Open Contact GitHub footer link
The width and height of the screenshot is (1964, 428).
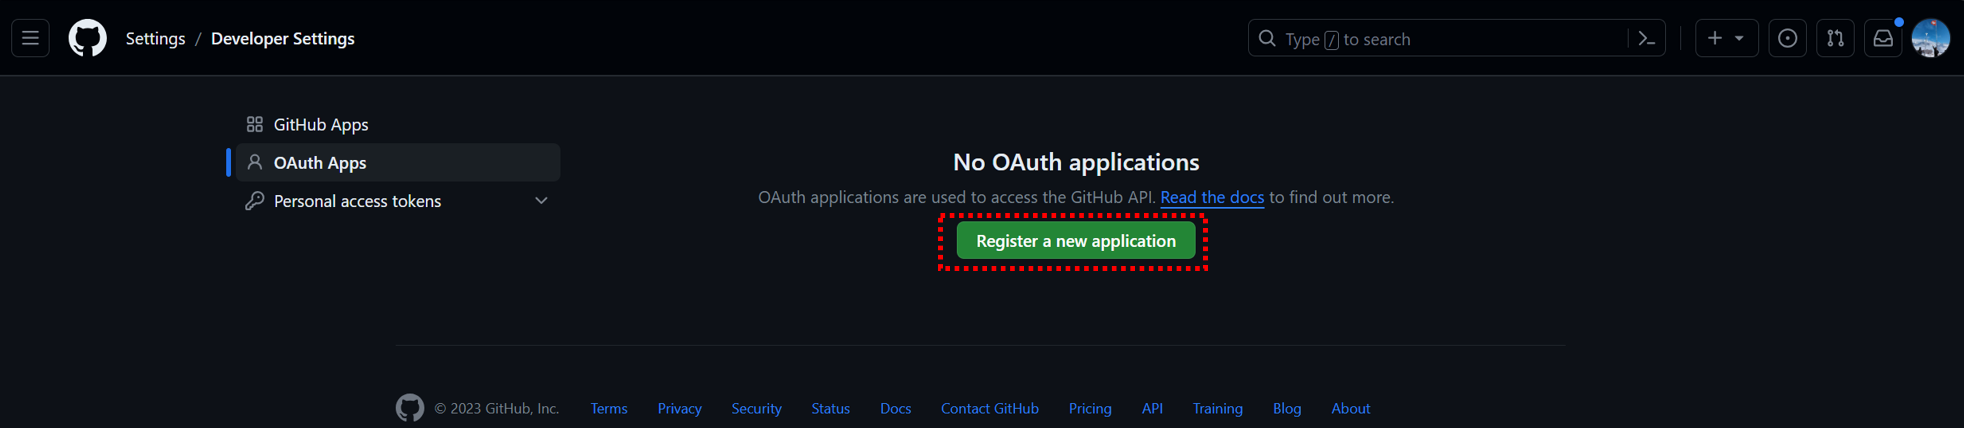tap(990, 408)
